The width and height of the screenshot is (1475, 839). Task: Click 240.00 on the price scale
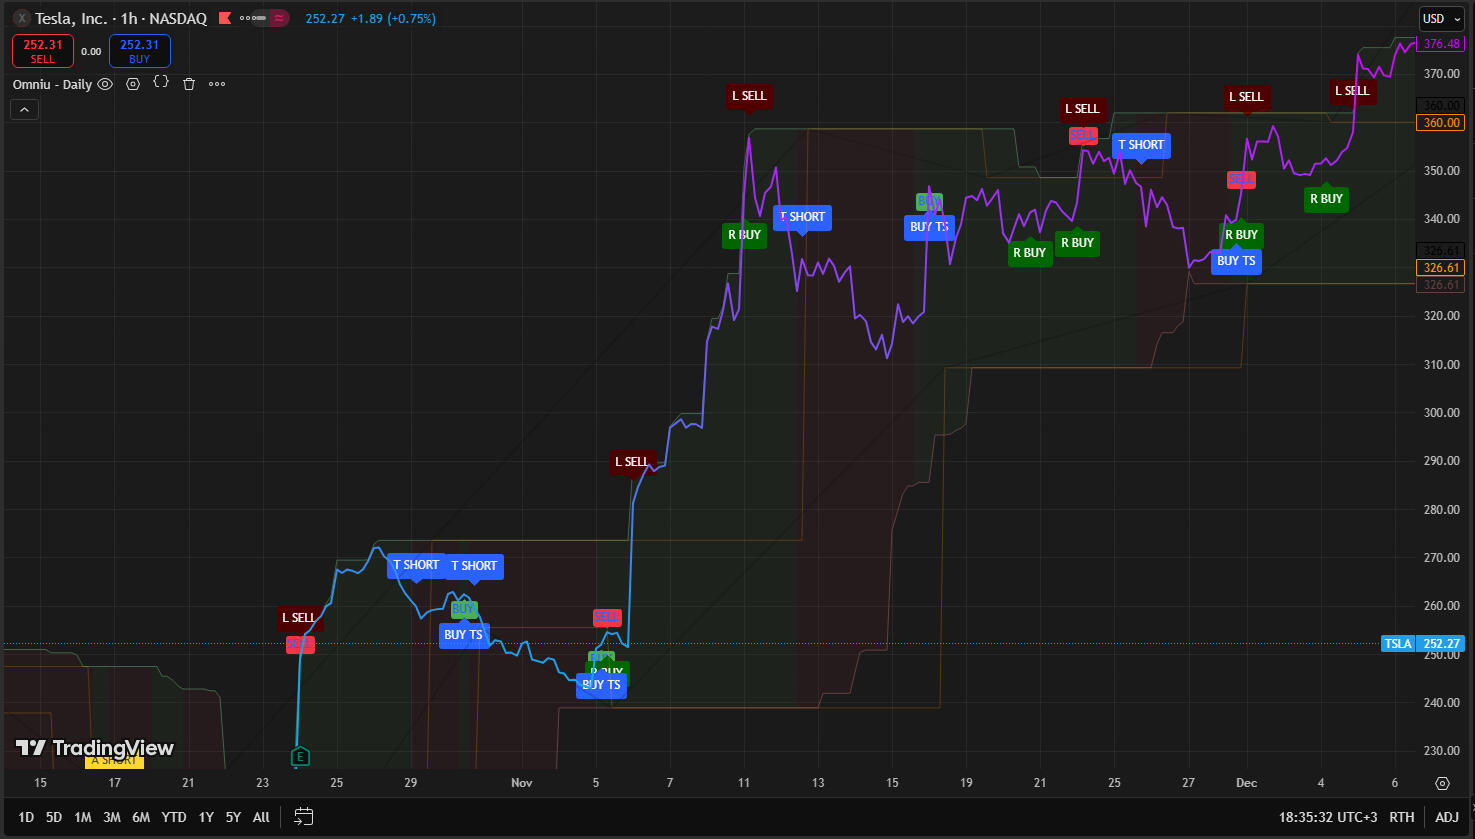[1442, 703]
